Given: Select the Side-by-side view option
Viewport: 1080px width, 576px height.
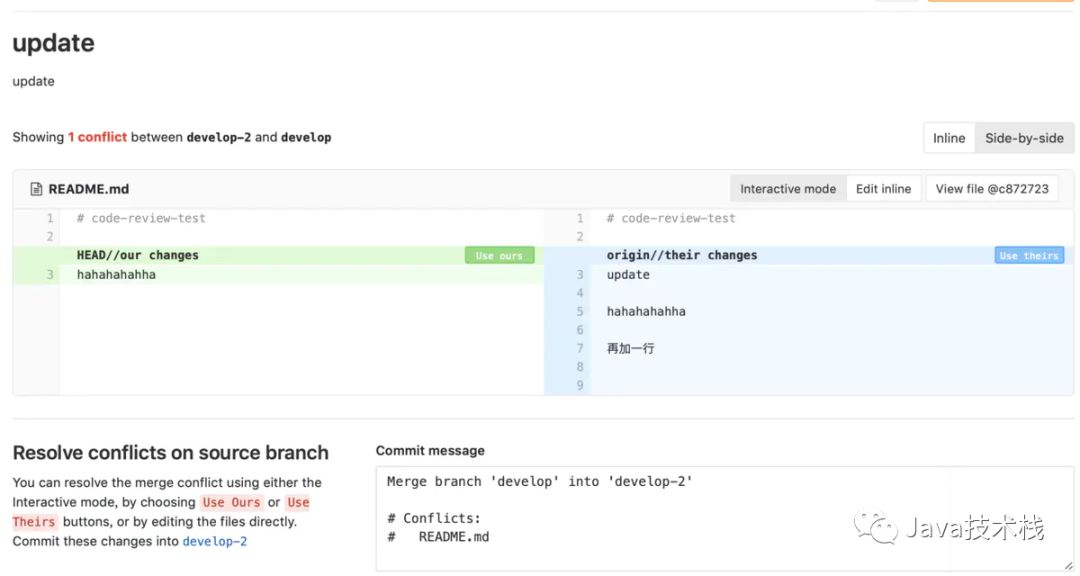Looking at the screenshot, I should click(1024, 138).
